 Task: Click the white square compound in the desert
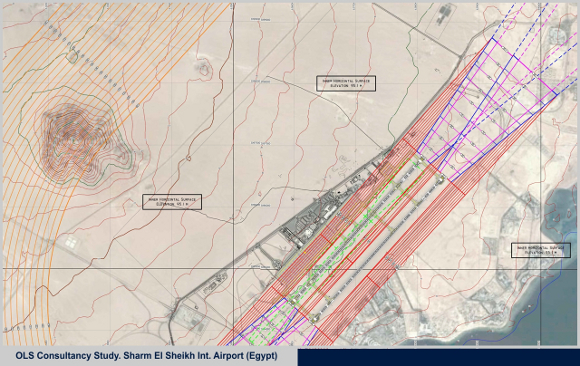coord(70,242)
